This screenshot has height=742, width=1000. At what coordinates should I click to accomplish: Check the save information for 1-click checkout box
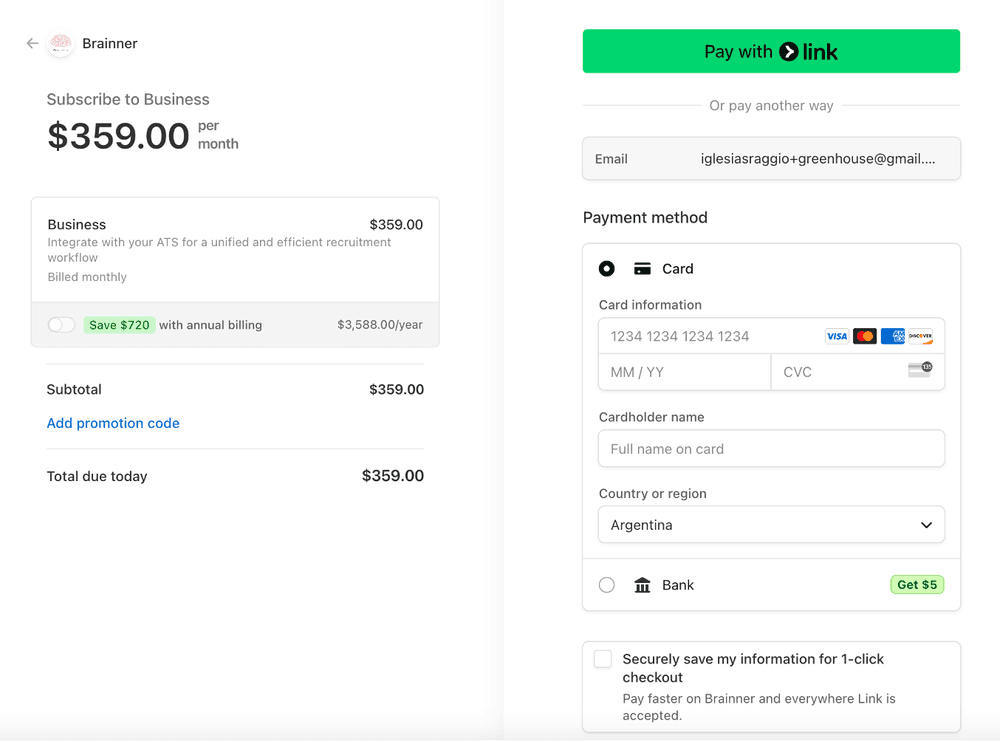click(603, 659)
